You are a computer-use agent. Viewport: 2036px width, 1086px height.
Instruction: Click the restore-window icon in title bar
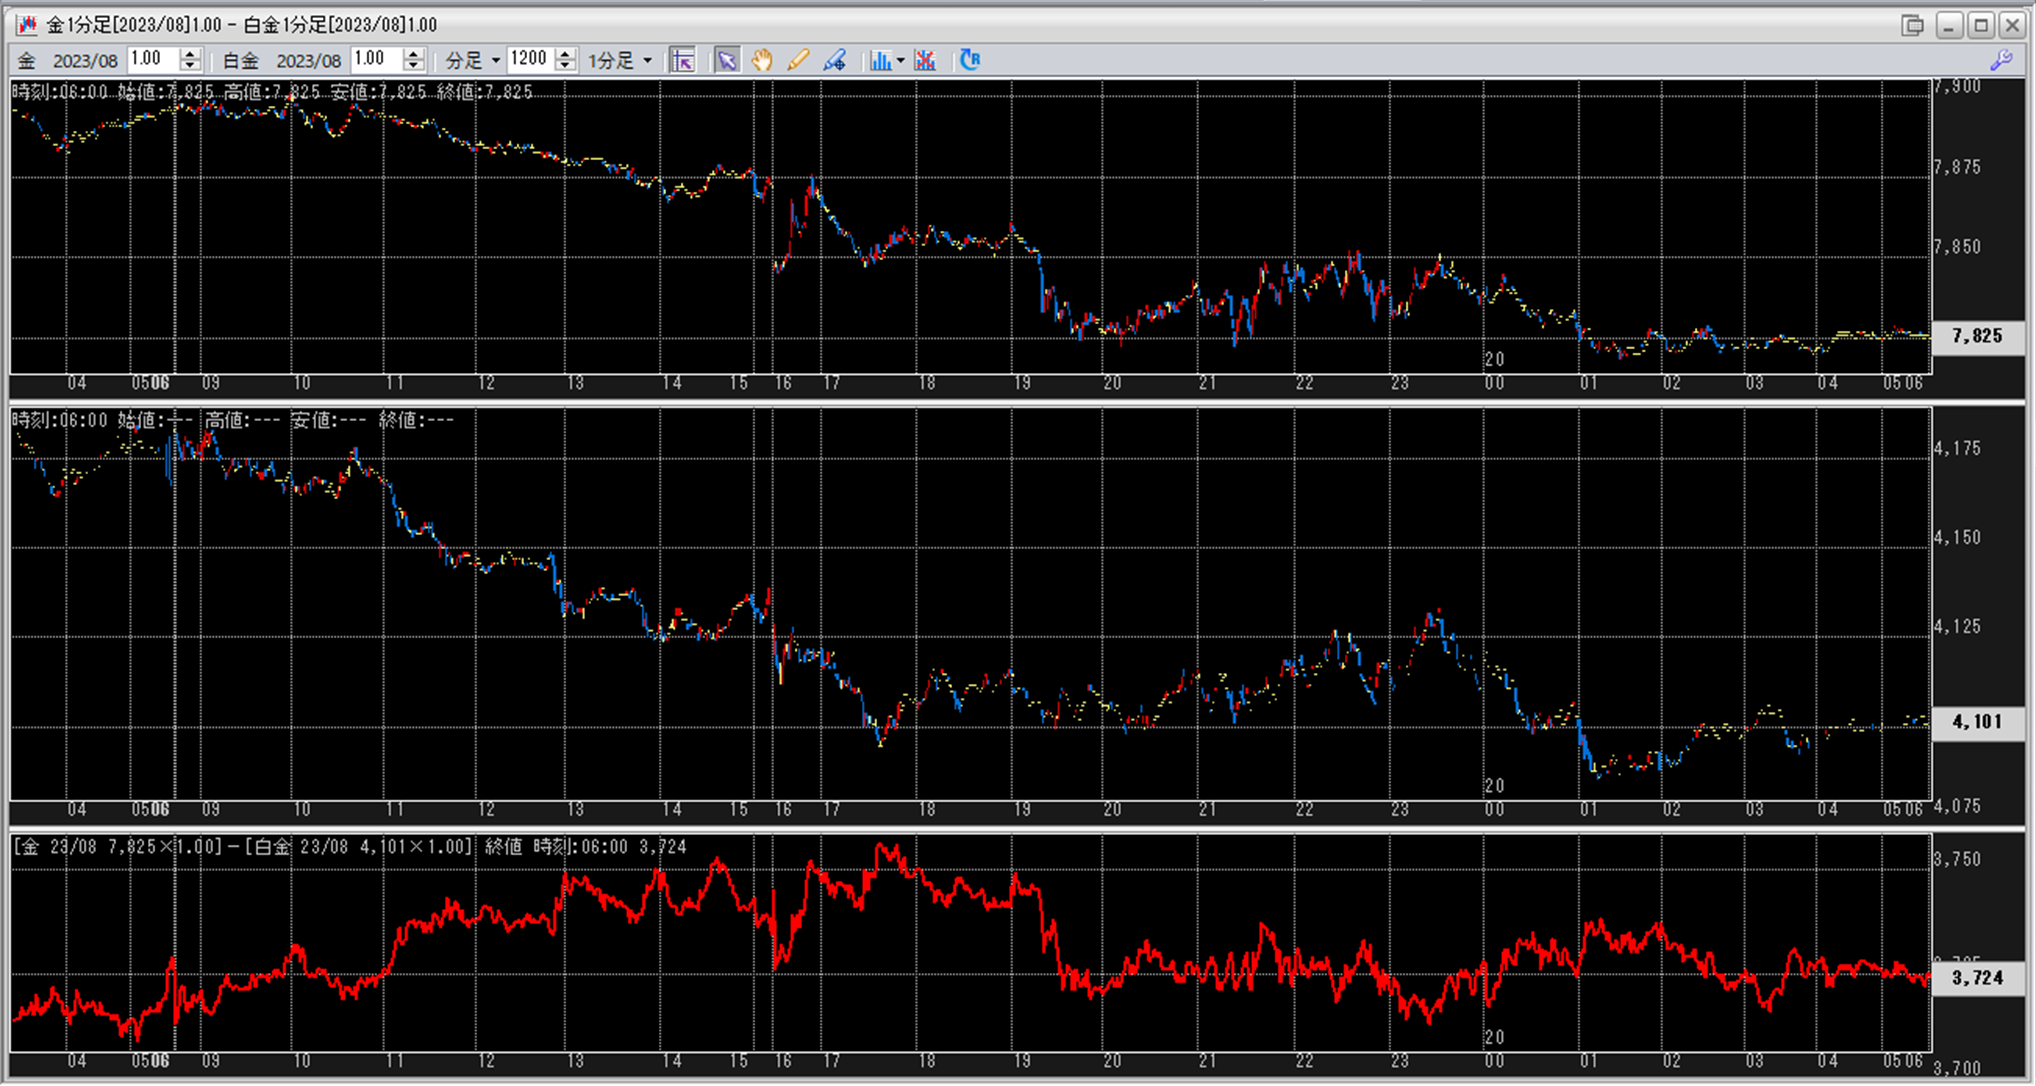[1912, 25]
